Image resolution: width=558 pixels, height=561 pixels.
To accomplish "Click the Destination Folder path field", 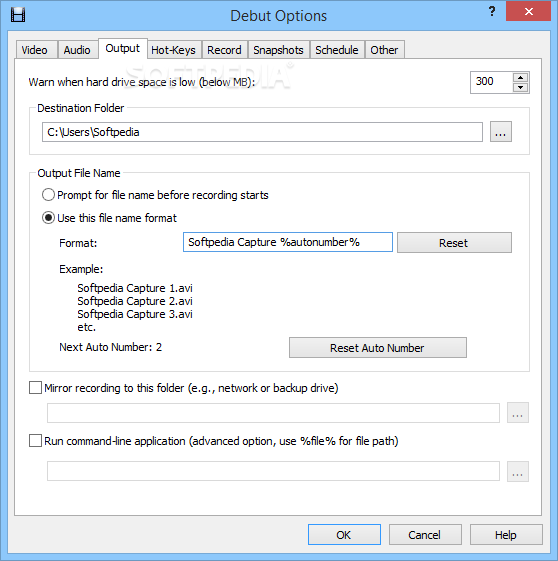I will pos(262,132).
